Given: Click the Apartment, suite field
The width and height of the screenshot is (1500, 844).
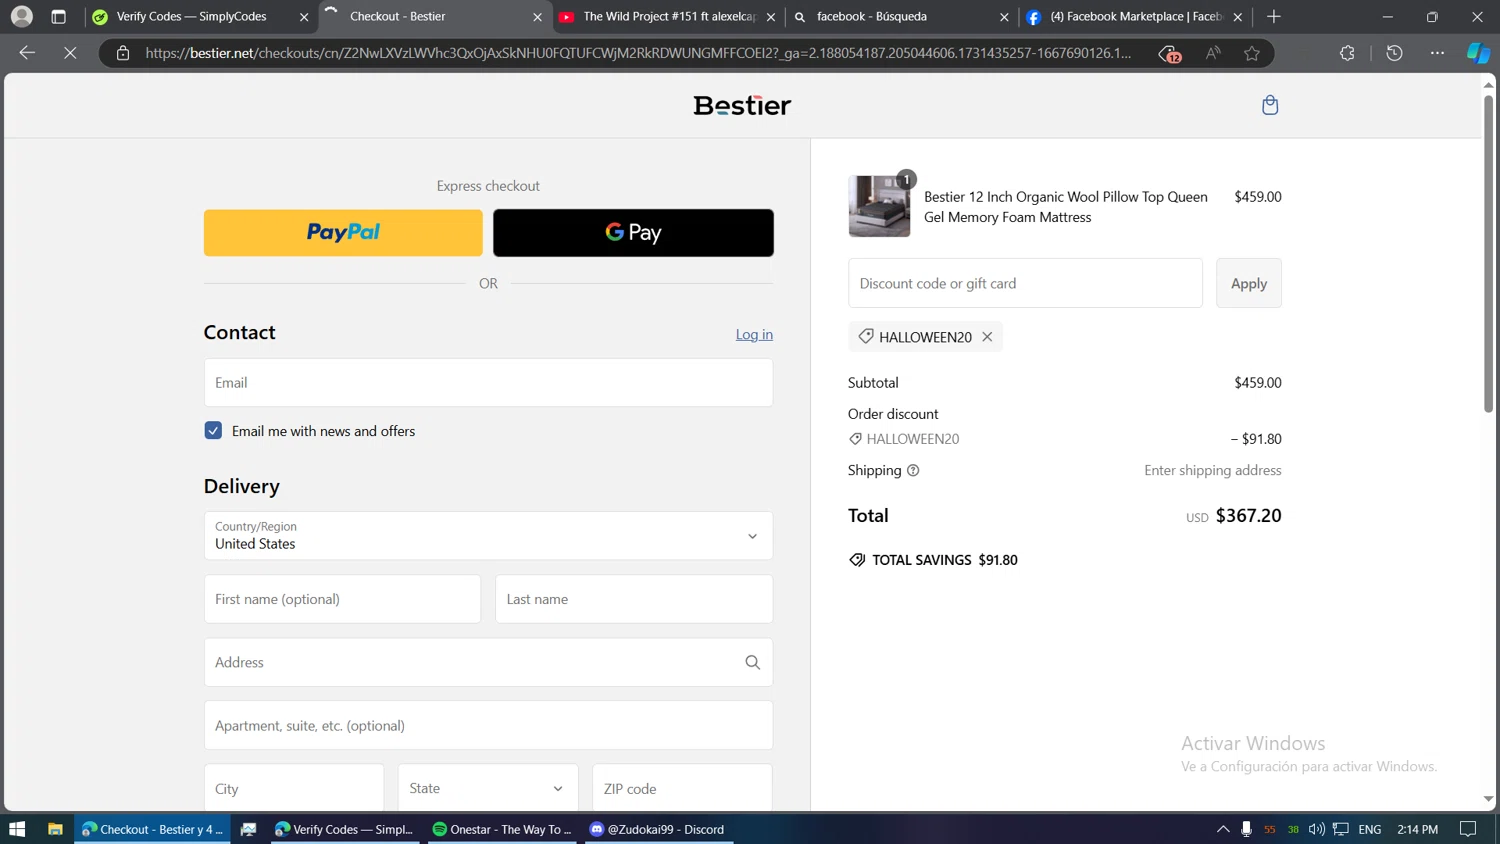Looking at the screenshot, I should pos(488,725).
